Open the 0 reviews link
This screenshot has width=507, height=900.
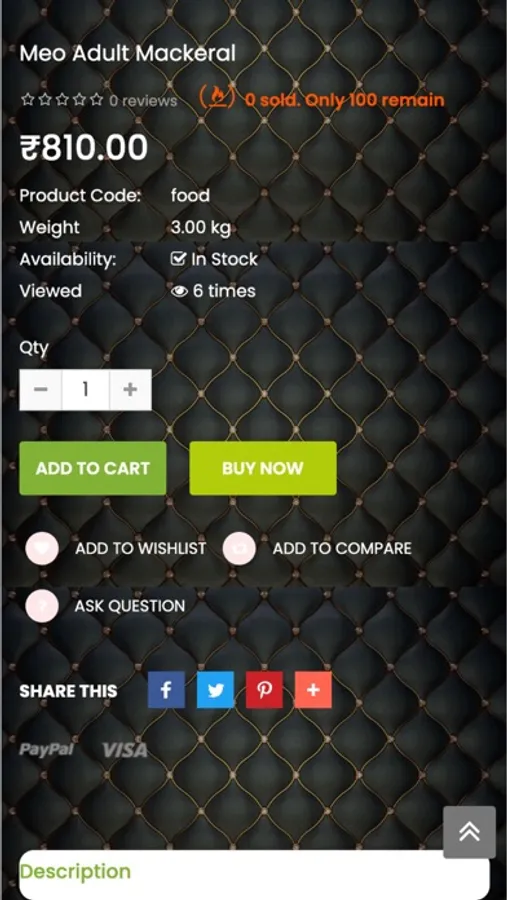click(143, 100)
